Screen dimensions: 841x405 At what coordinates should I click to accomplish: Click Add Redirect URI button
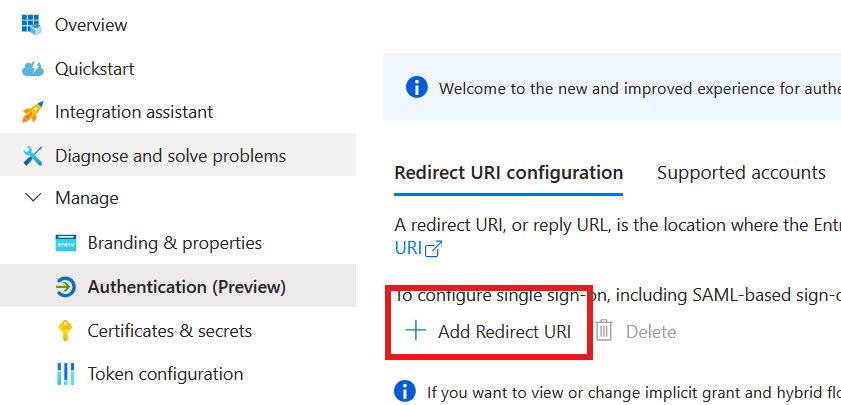[x=489, y=332]
